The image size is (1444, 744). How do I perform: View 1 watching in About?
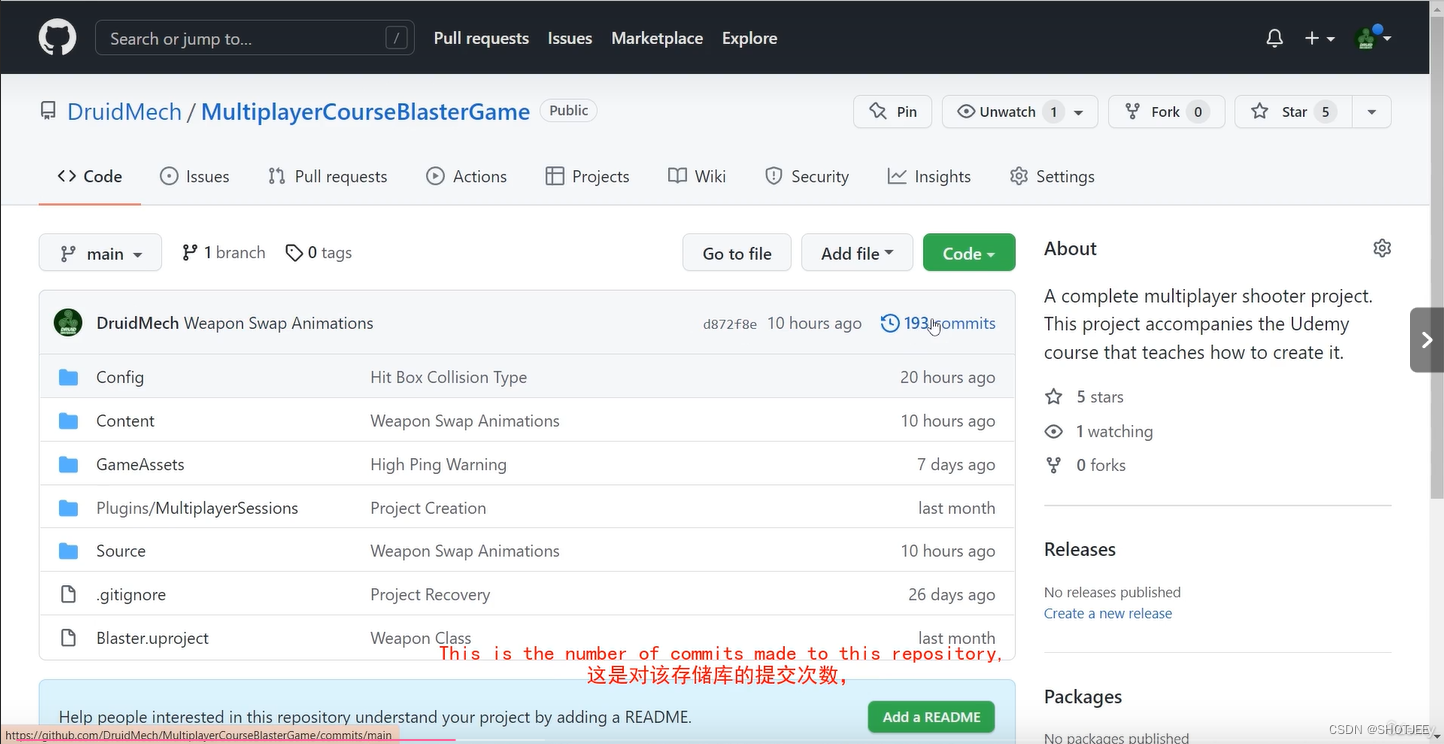point(1098,431)
